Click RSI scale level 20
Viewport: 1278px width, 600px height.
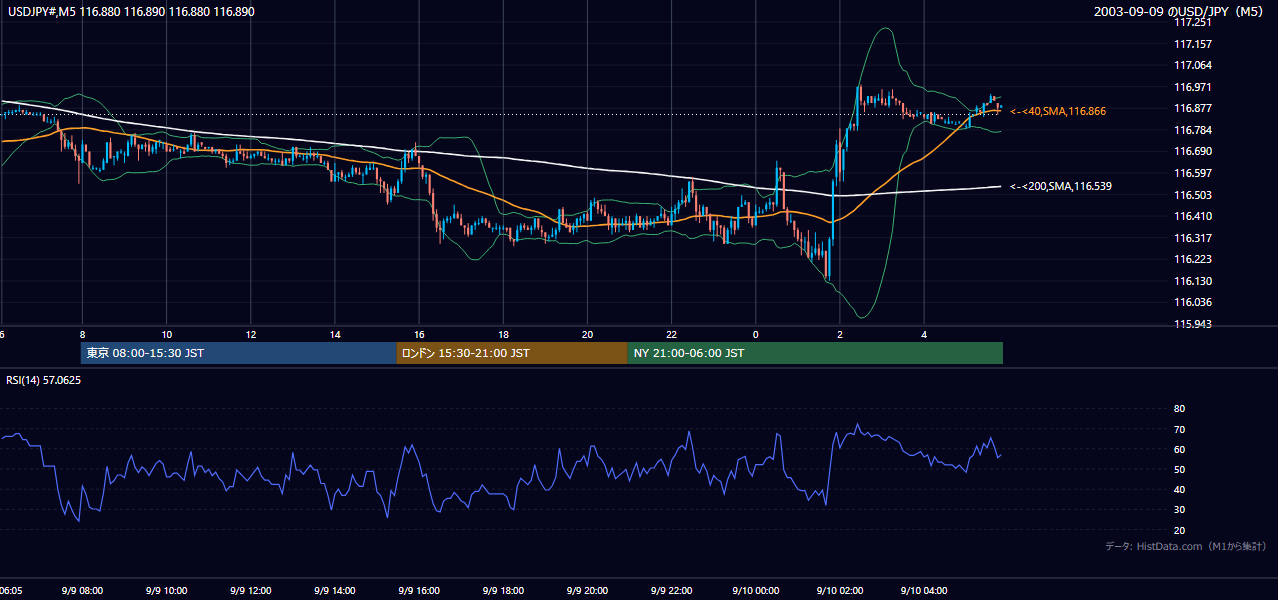[1179, 530]
